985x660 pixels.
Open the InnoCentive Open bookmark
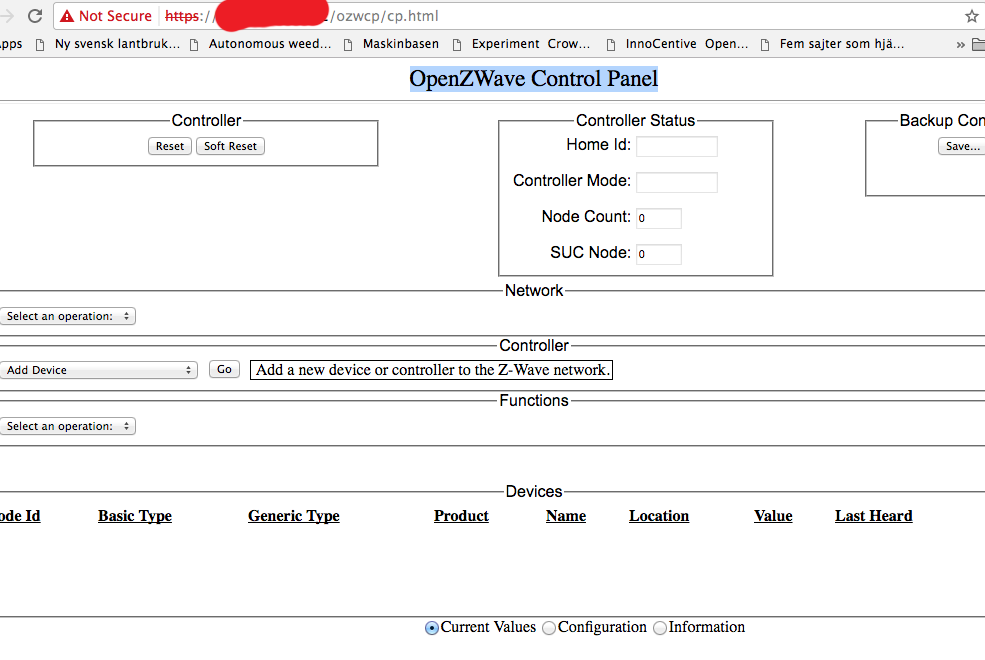(677, 44)
